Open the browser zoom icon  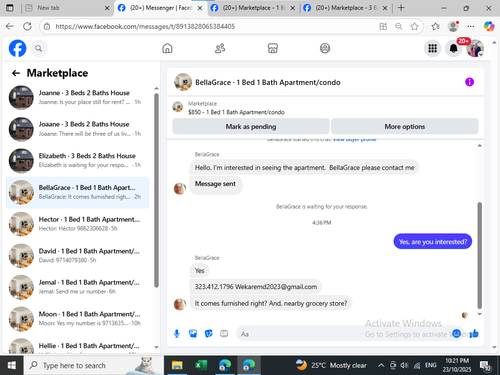[x=399, y=26]
